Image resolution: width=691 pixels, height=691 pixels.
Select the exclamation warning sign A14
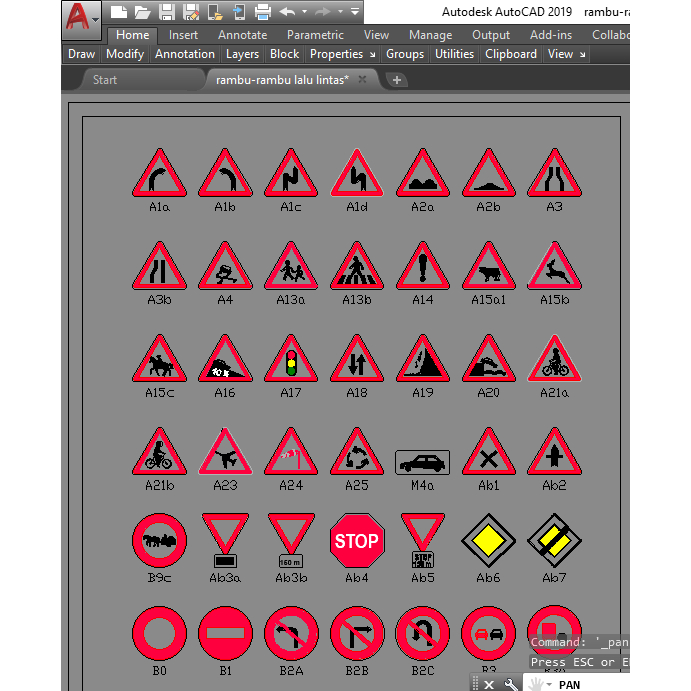click(423, 266)
